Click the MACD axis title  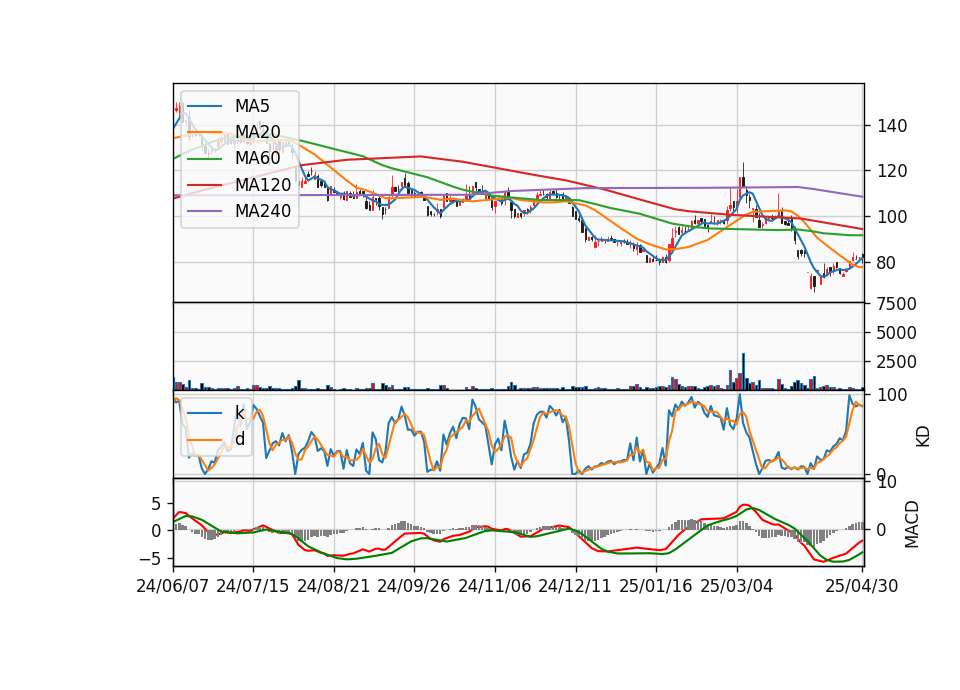912,524
